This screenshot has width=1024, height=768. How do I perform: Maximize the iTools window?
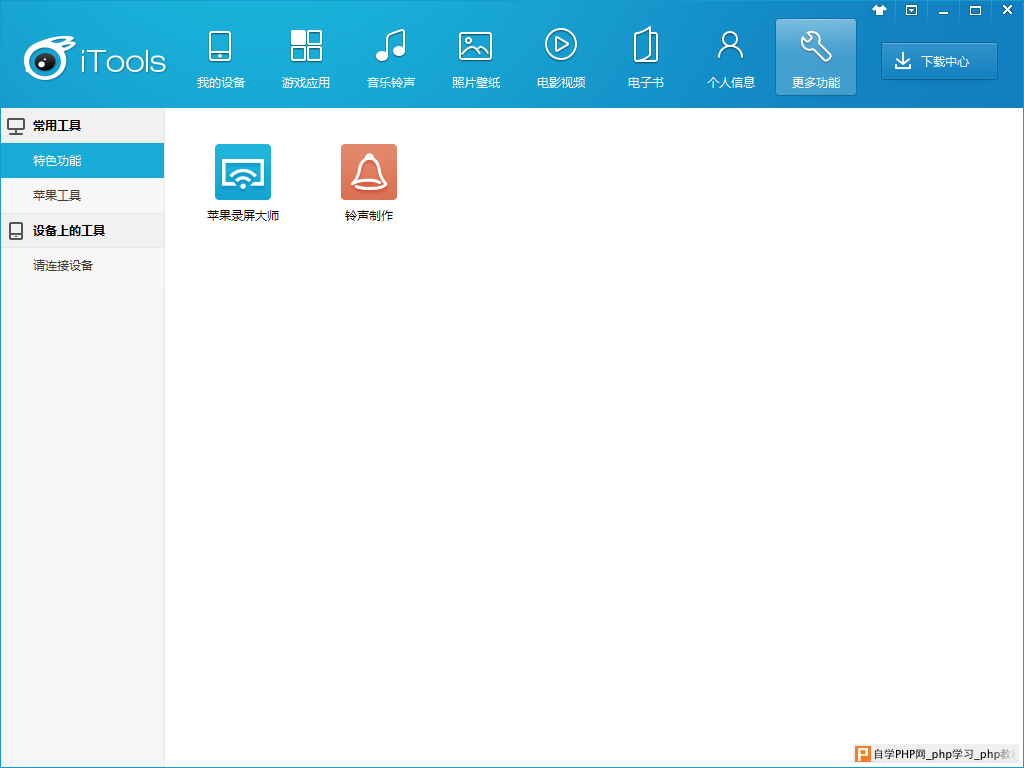coord(975,10)
